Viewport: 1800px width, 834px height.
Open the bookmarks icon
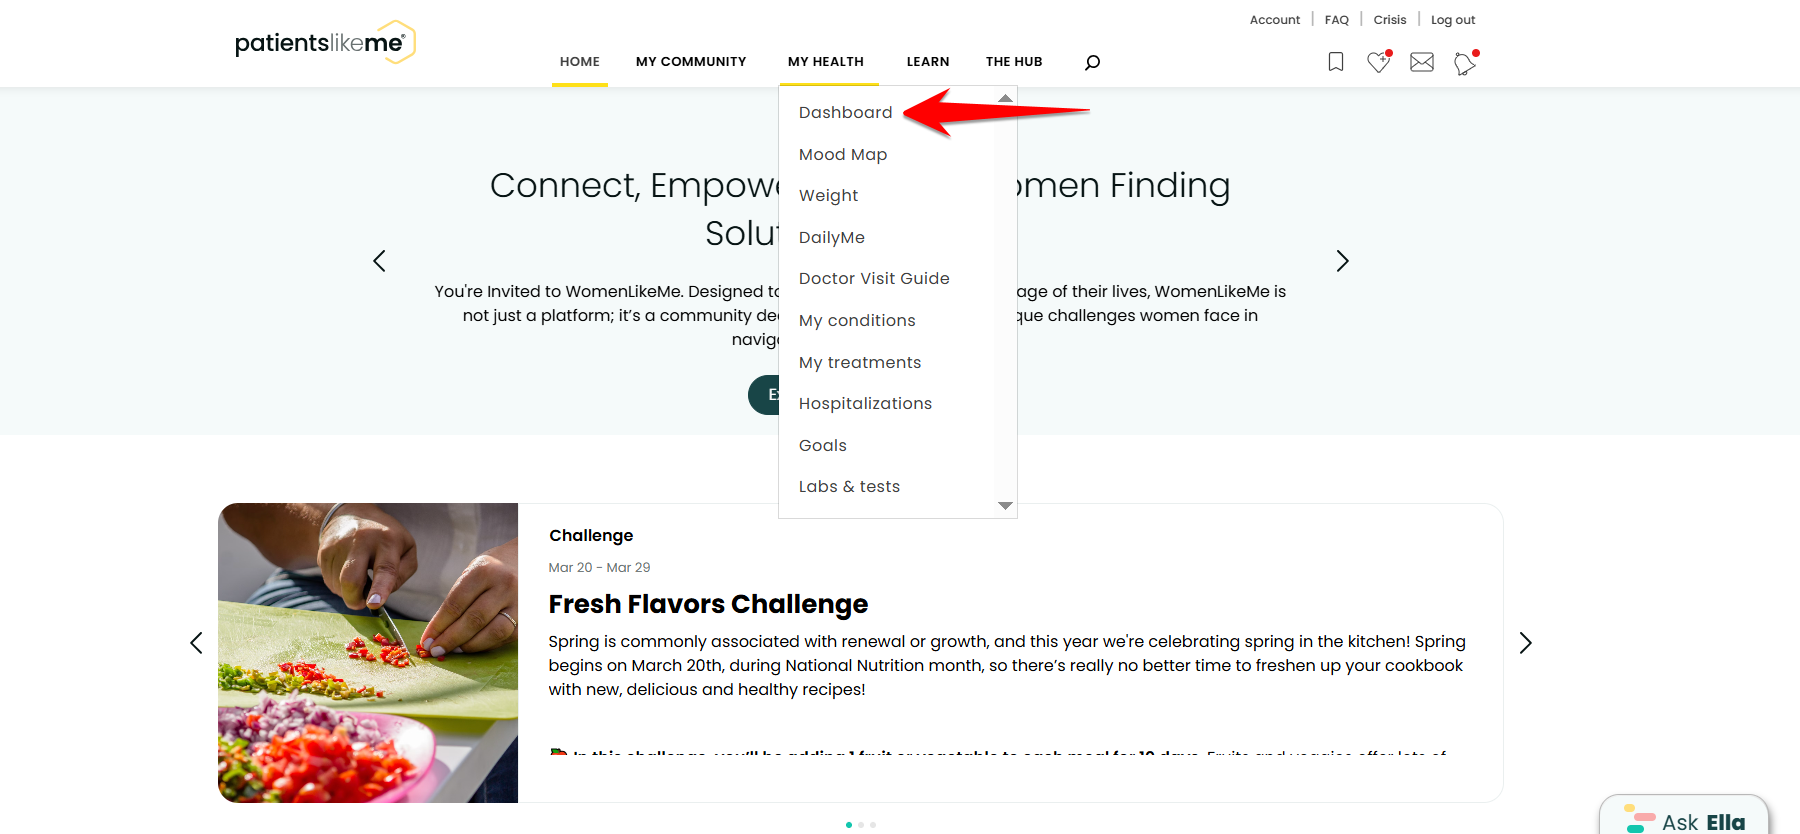coord(1335,62)
